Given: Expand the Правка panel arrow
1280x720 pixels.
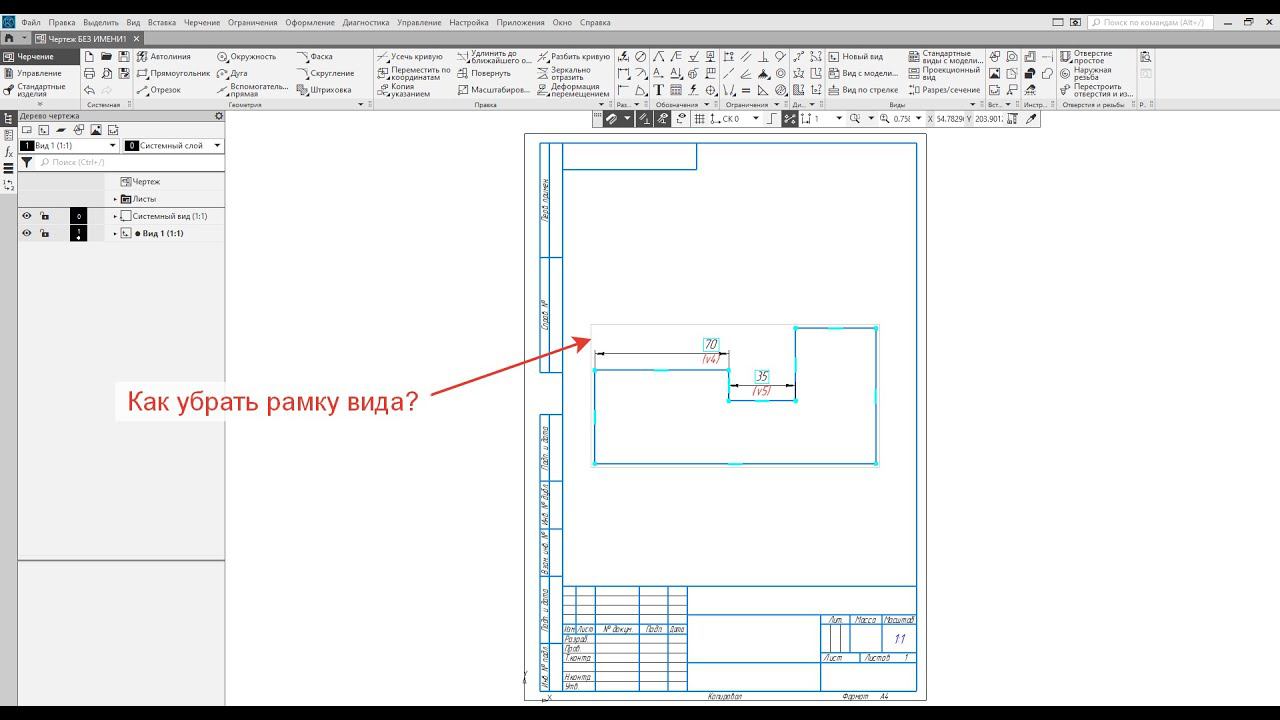Looking at the screenshot, I should (x=602, y=104).
